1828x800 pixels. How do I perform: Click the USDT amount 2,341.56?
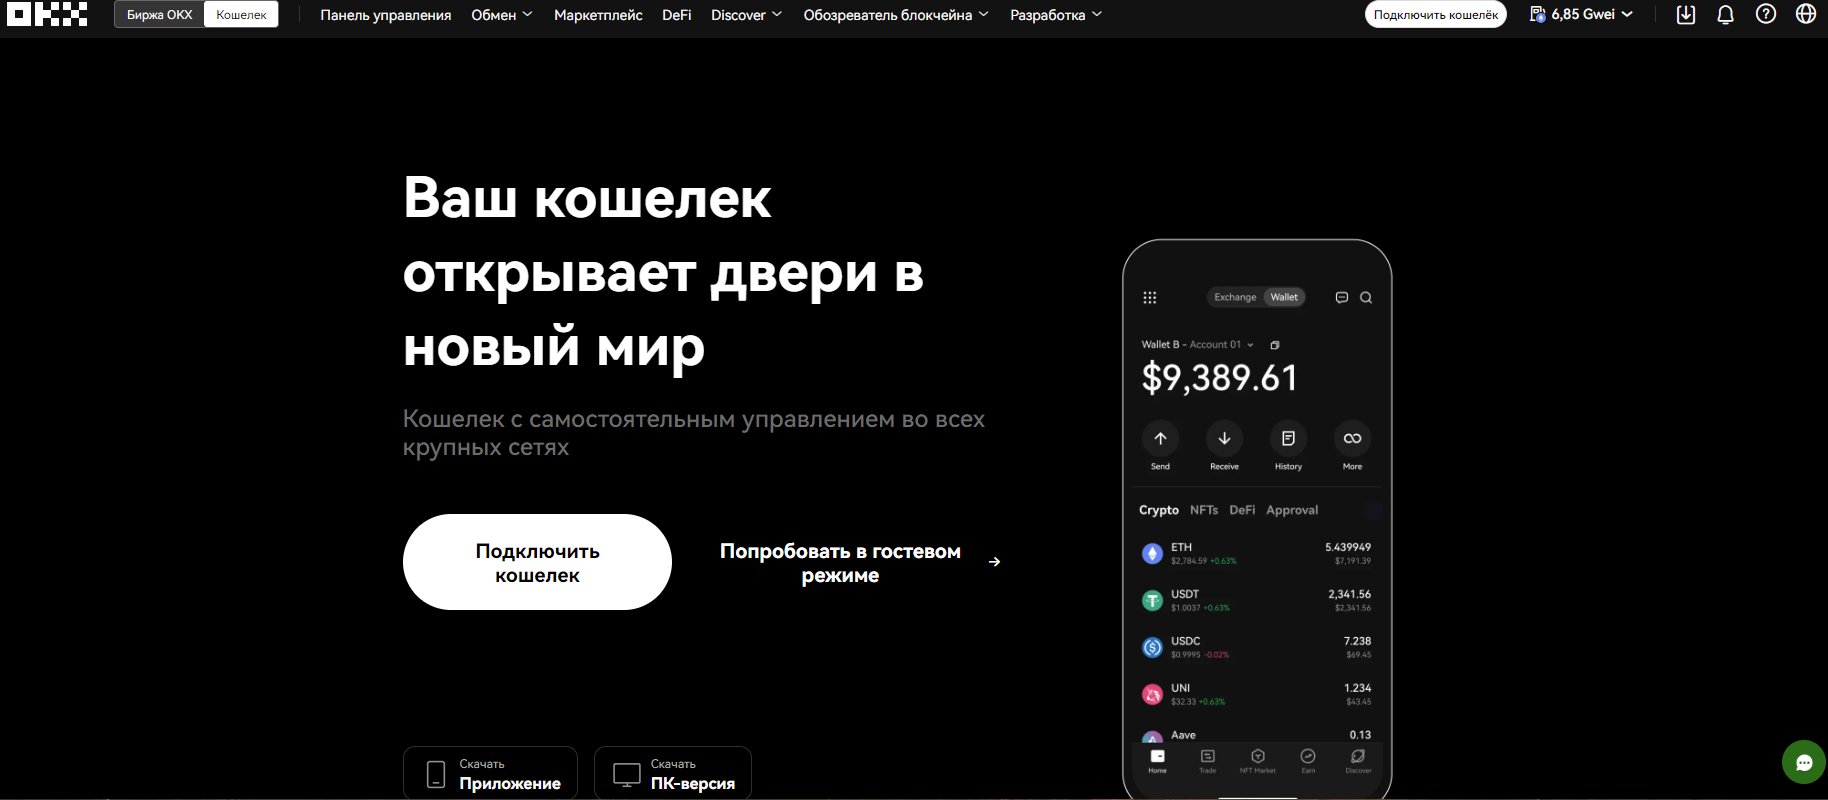click(1350, 594)
